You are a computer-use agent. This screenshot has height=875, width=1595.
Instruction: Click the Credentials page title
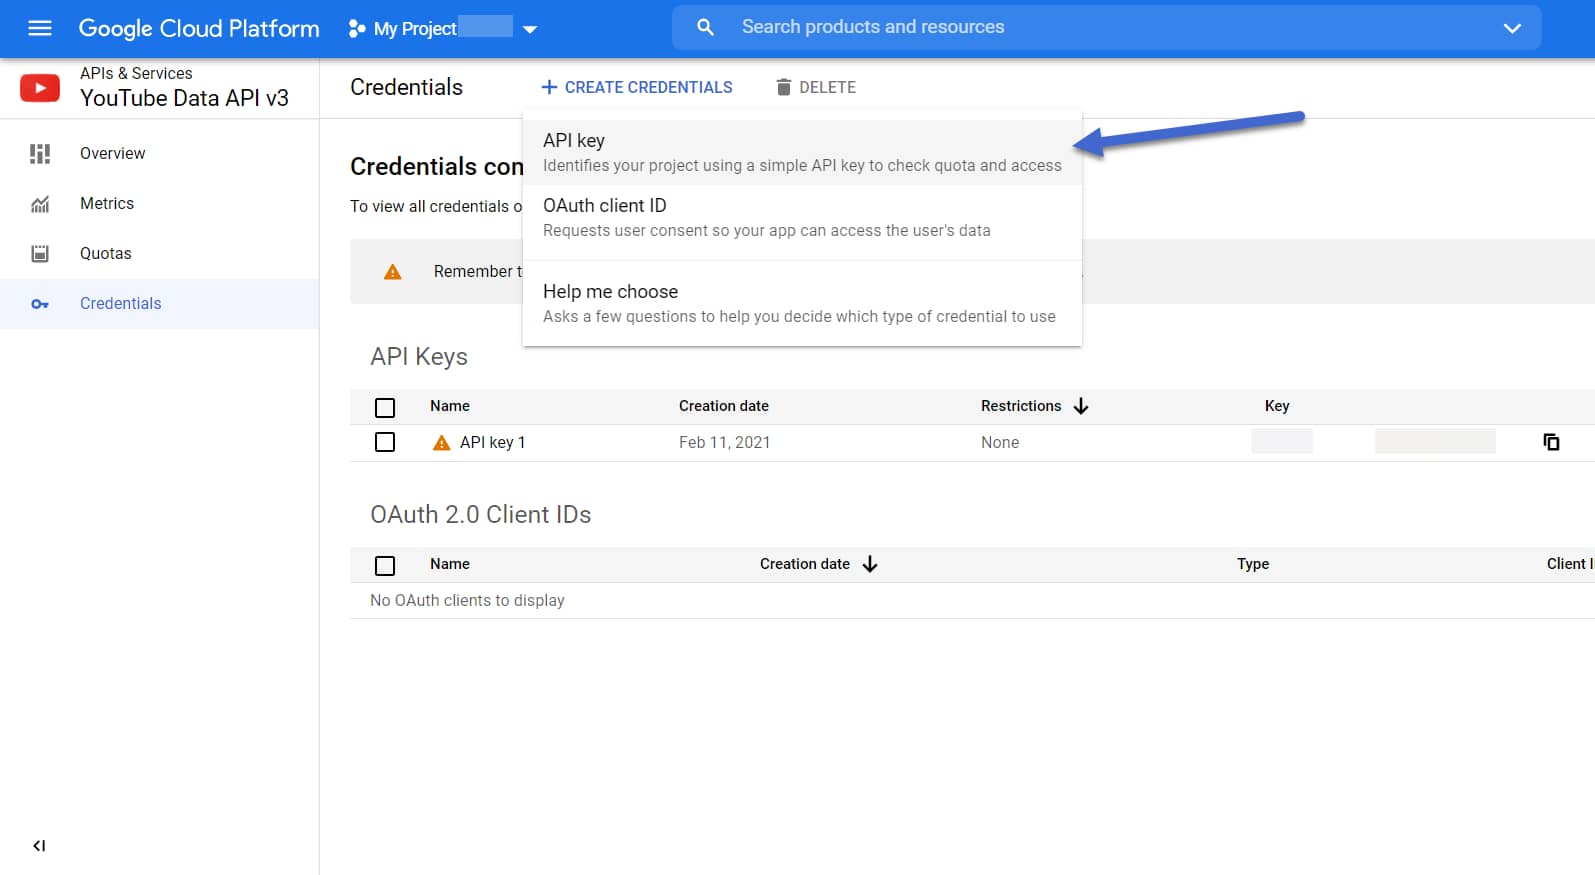406,87
